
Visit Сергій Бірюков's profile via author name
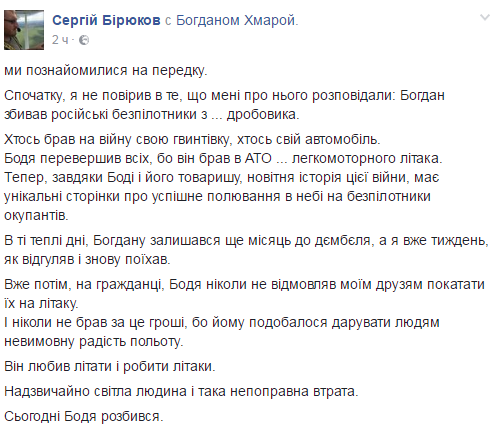[106, 21]
